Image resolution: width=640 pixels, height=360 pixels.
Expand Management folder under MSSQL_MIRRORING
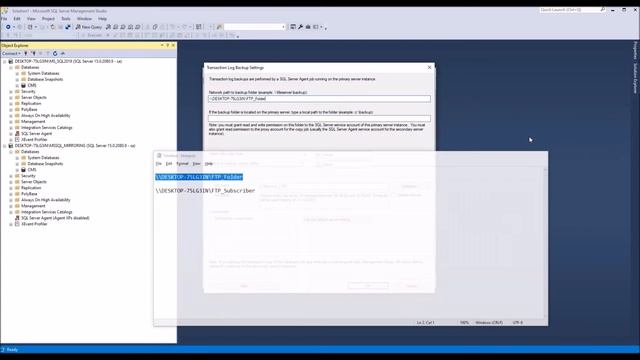11,206
